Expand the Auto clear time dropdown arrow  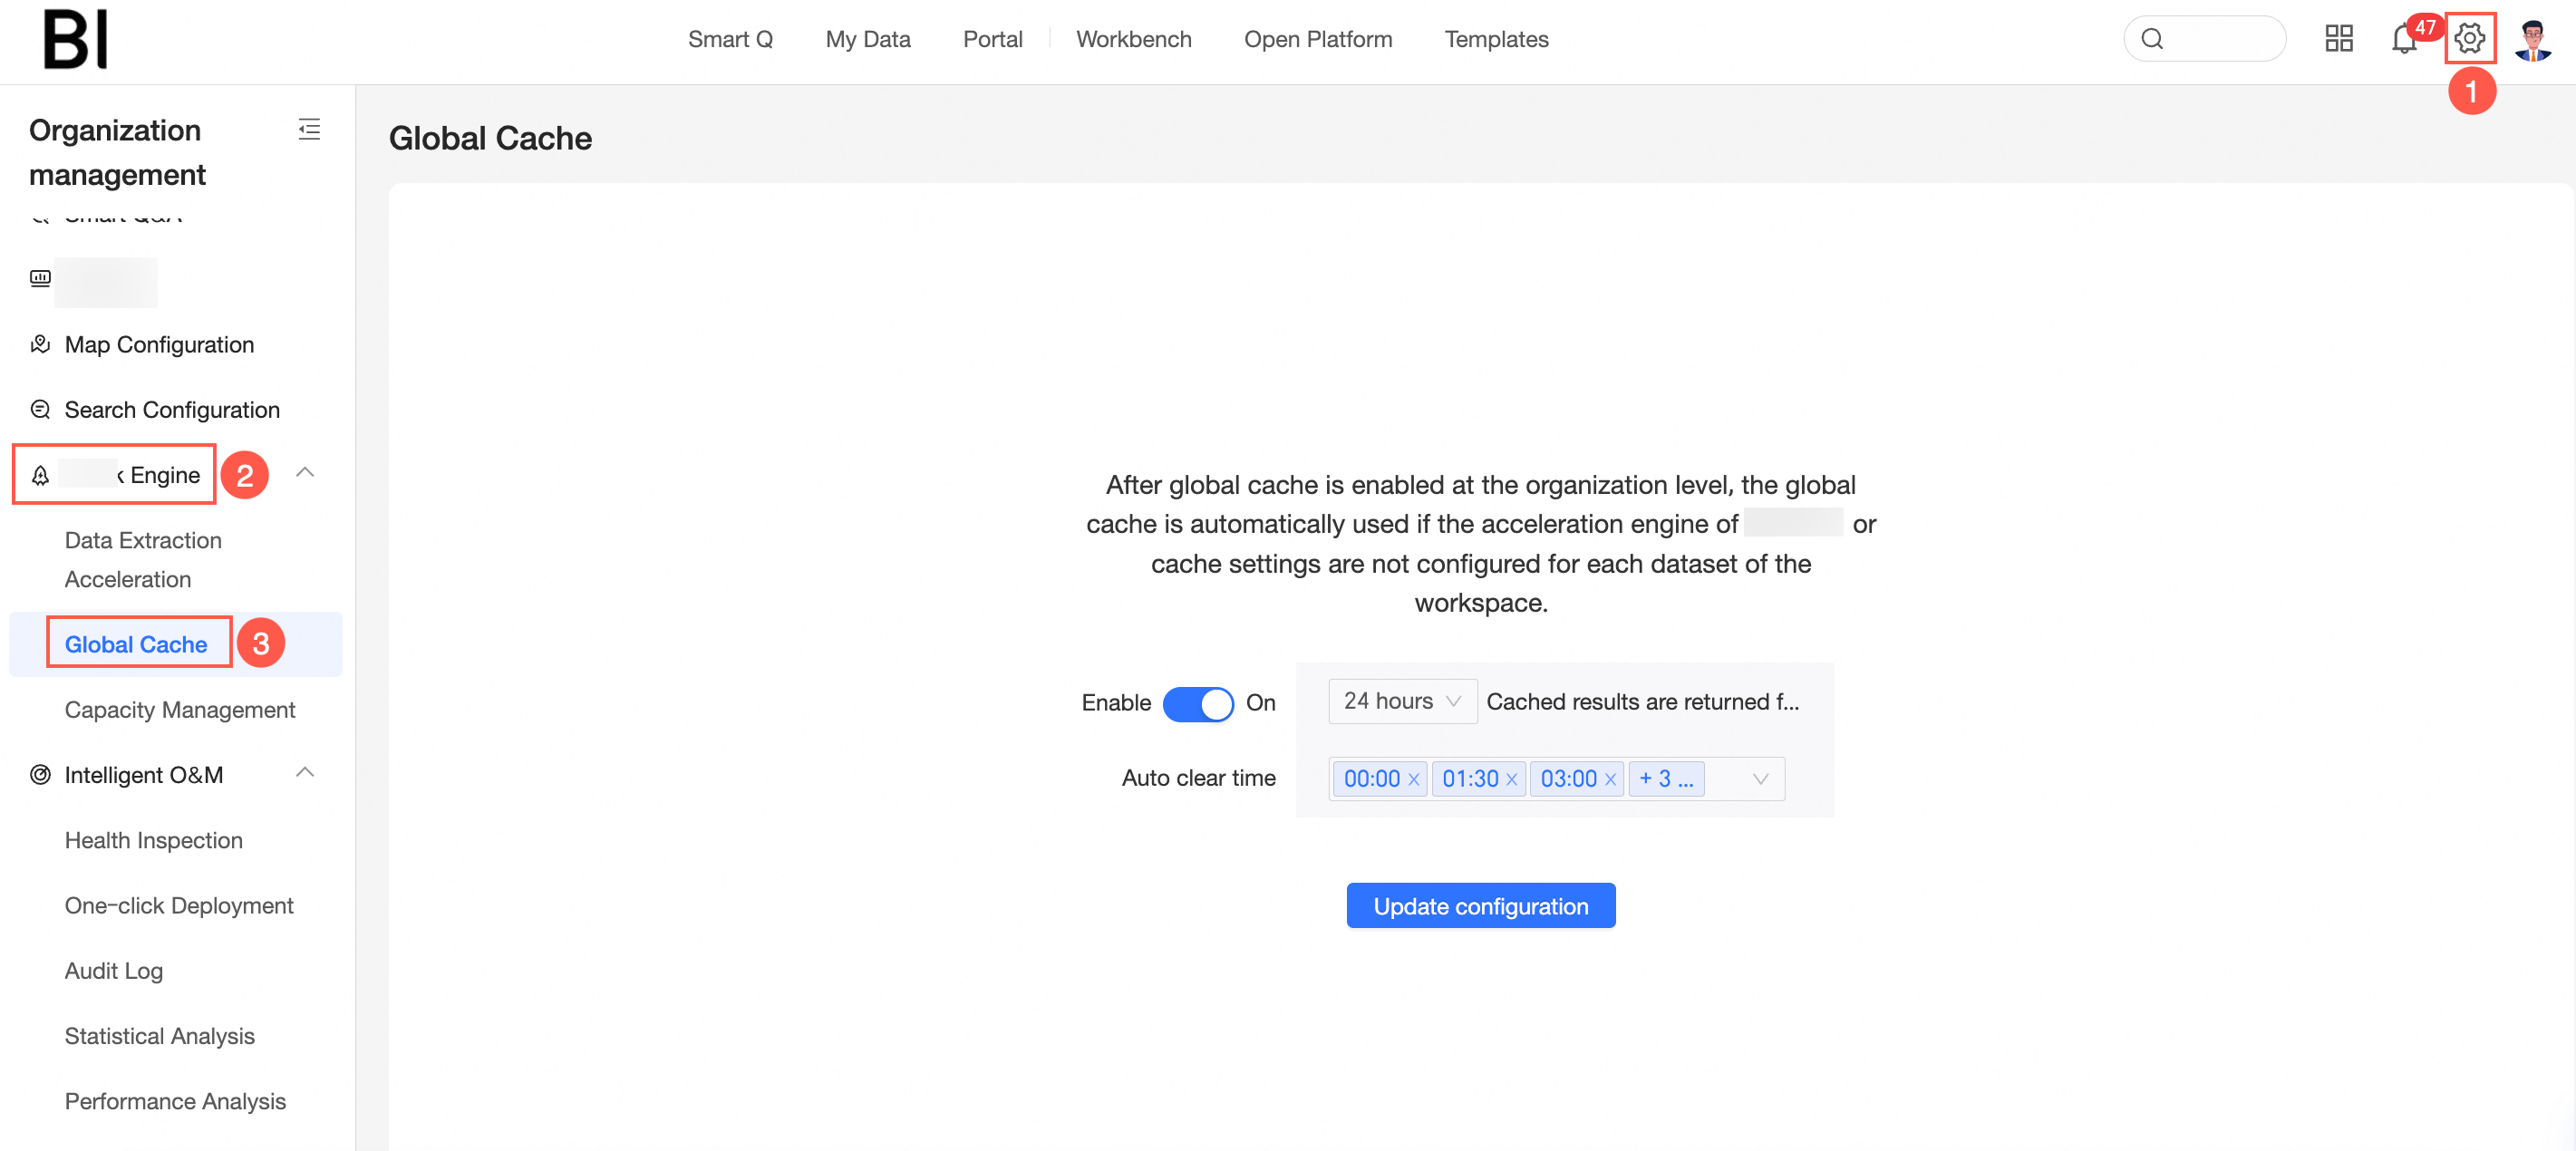click(x=1760, y=779)
